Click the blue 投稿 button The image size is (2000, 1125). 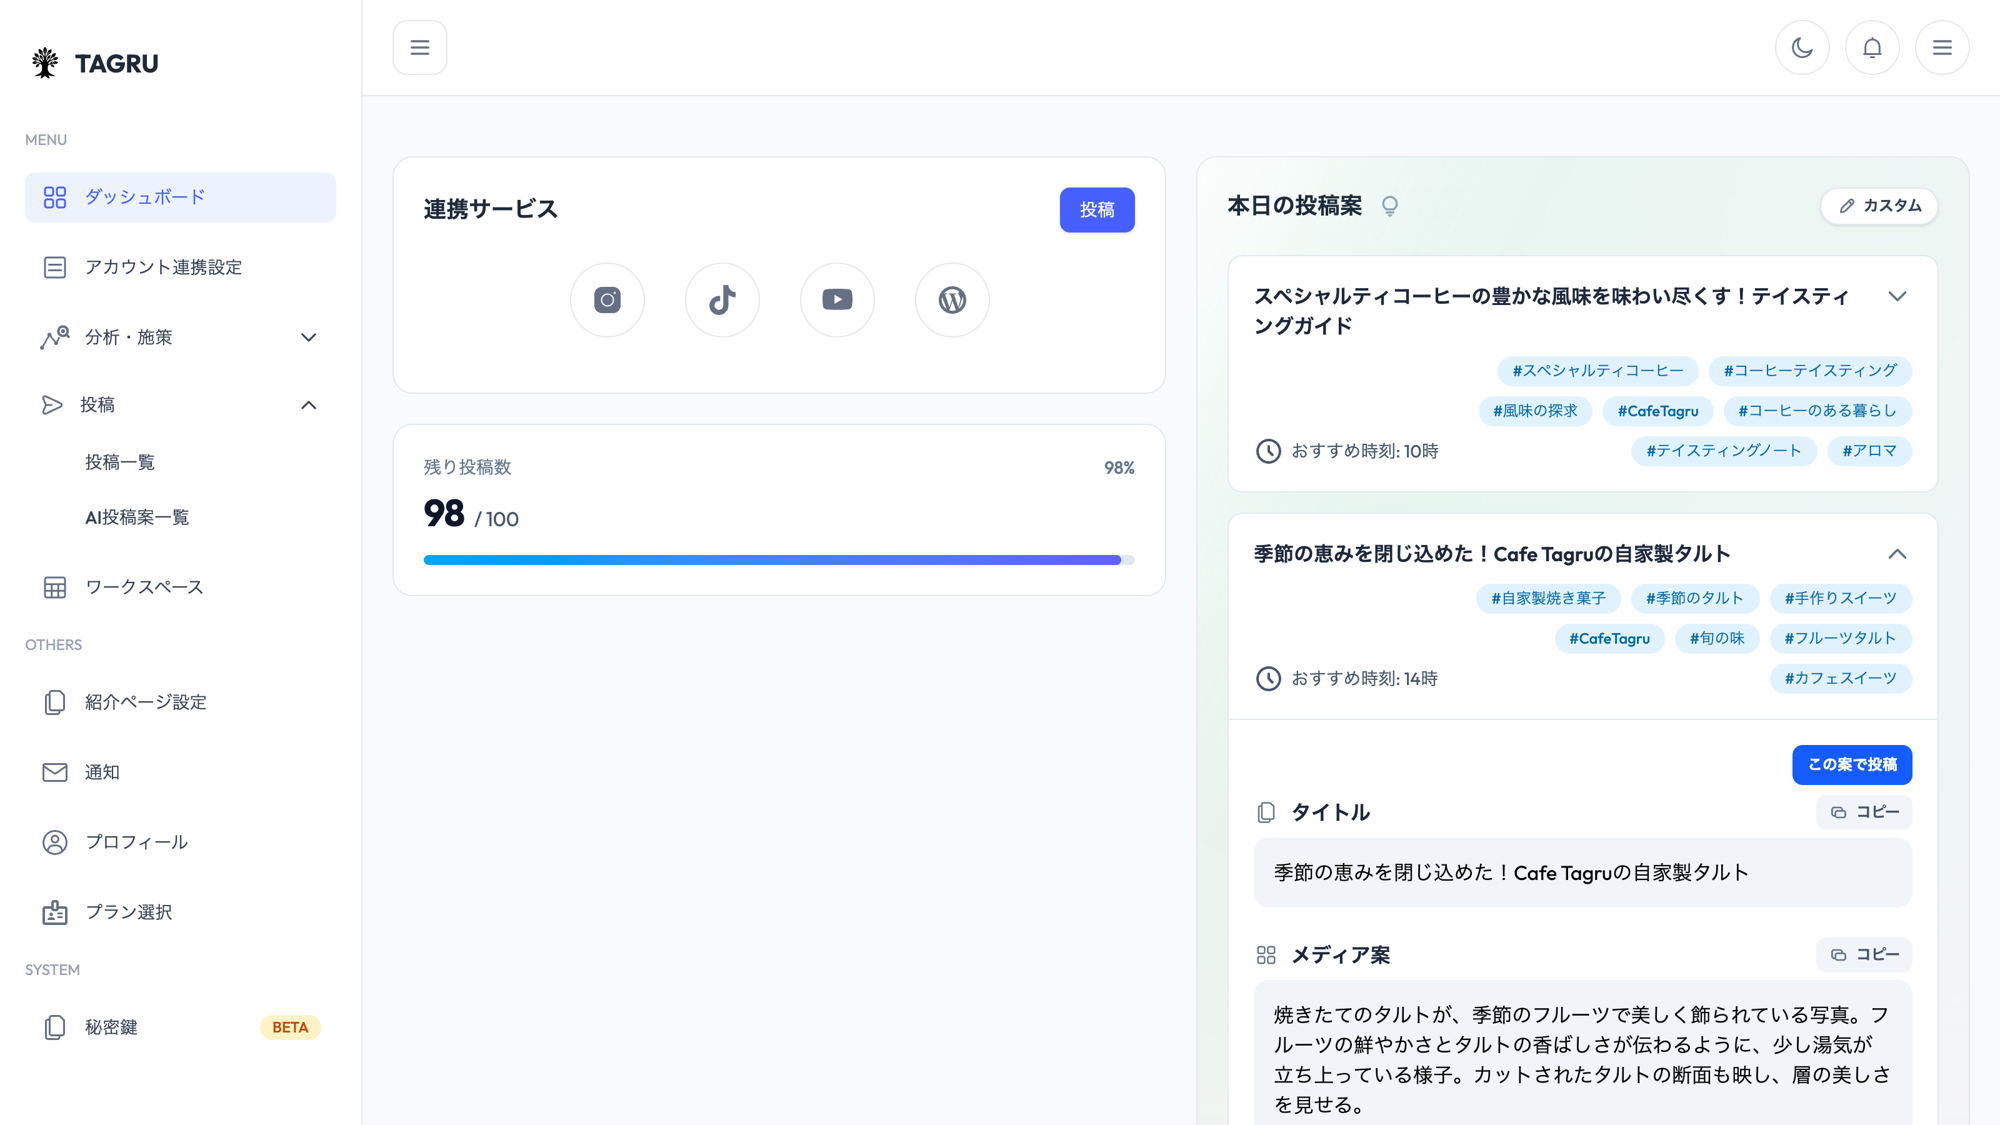pos(1097,210)
